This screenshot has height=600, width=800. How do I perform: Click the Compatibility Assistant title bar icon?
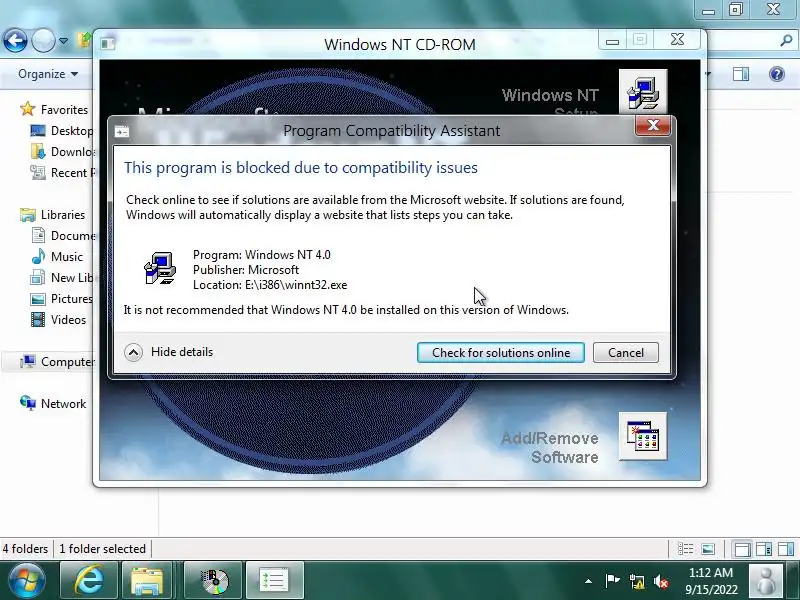122,132
